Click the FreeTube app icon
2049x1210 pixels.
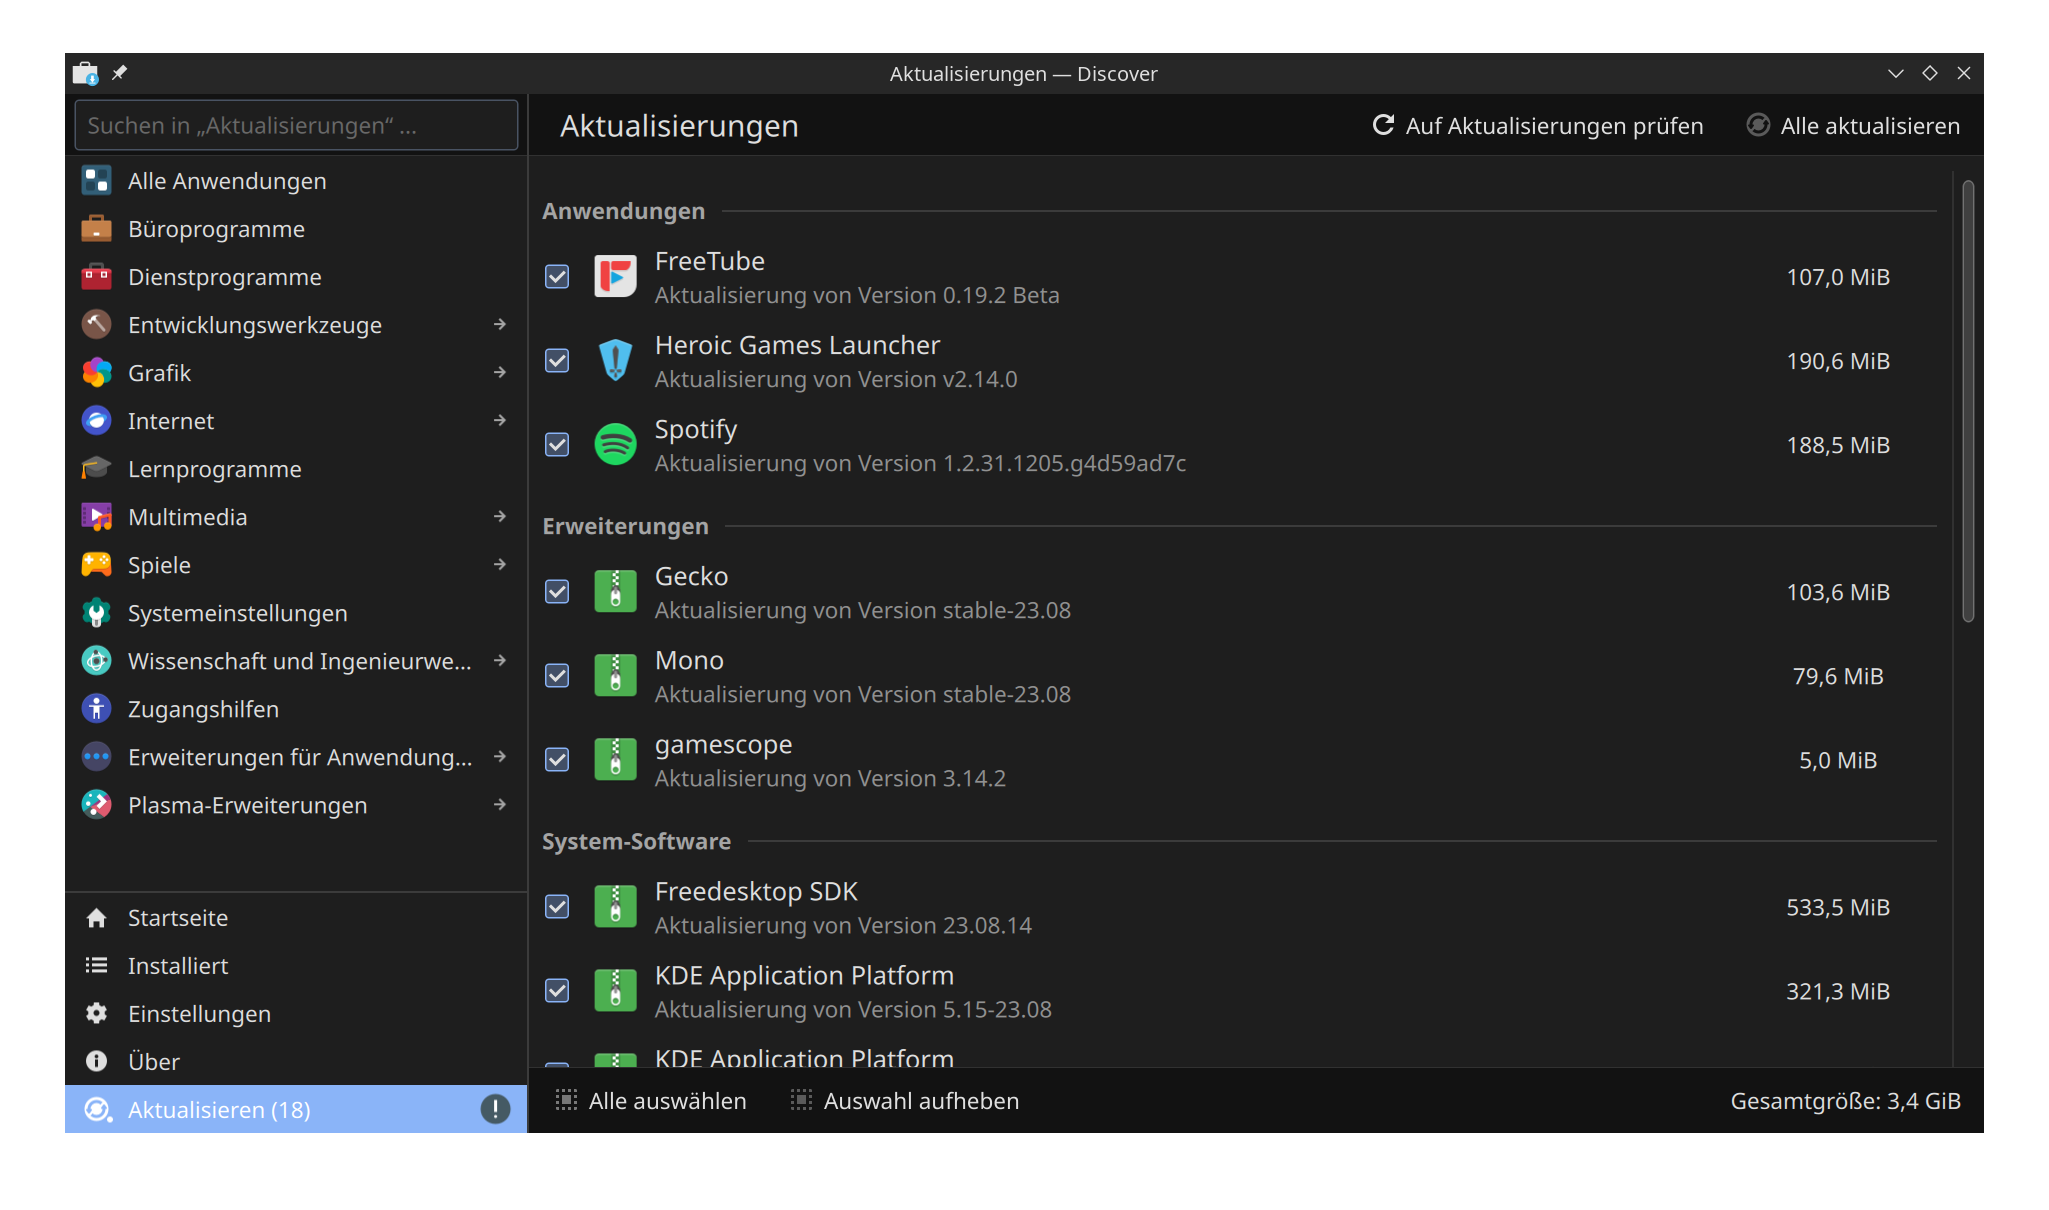(615, 276)
